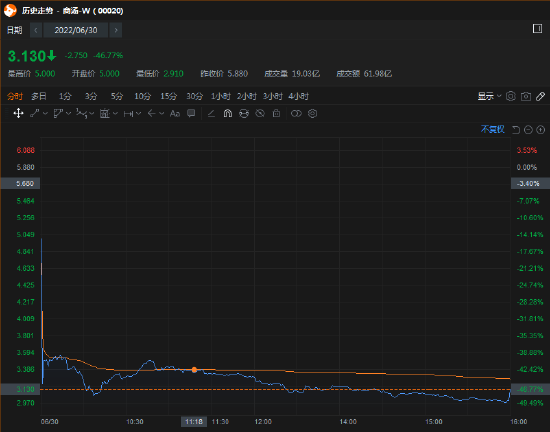Switch to 1小时 interval tab
The width and height of the screenshot is (550, 432).
point(221,96)
